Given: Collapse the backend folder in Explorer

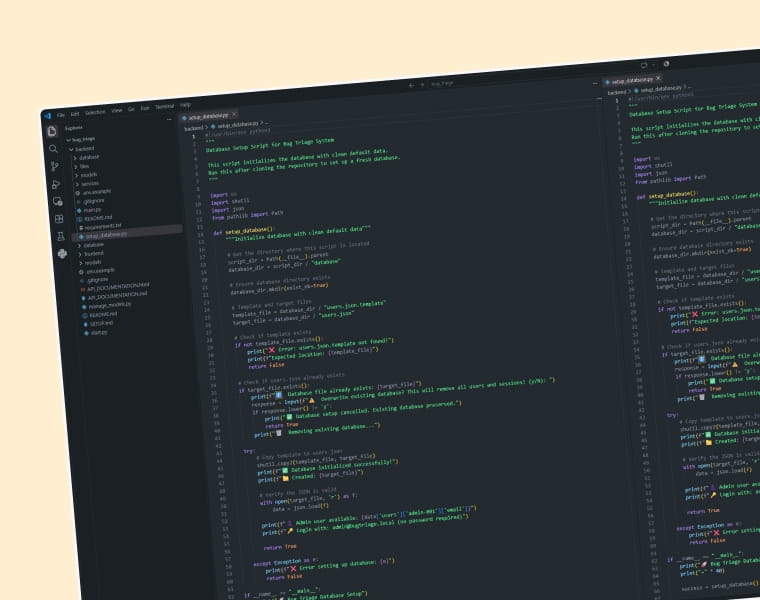Looking at the screenshot, I should pos(82,149).
